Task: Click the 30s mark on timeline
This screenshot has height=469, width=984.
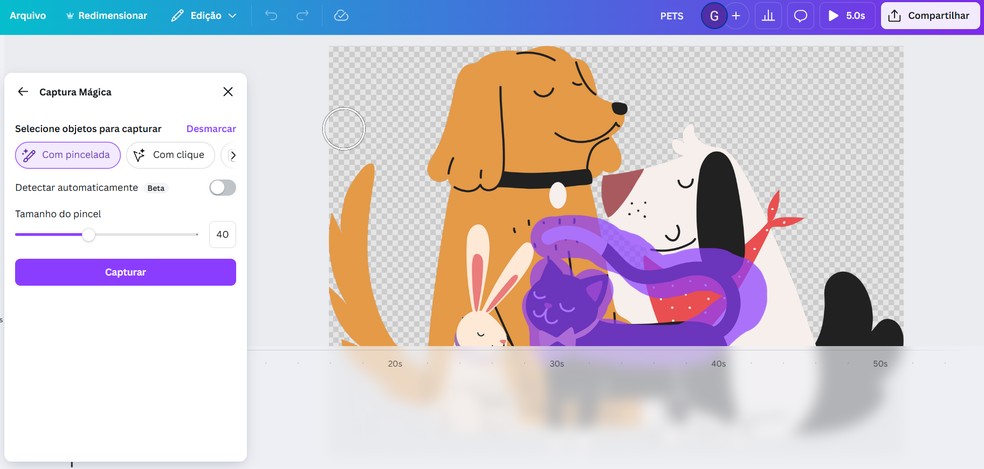Action: (x=557, y=364)
